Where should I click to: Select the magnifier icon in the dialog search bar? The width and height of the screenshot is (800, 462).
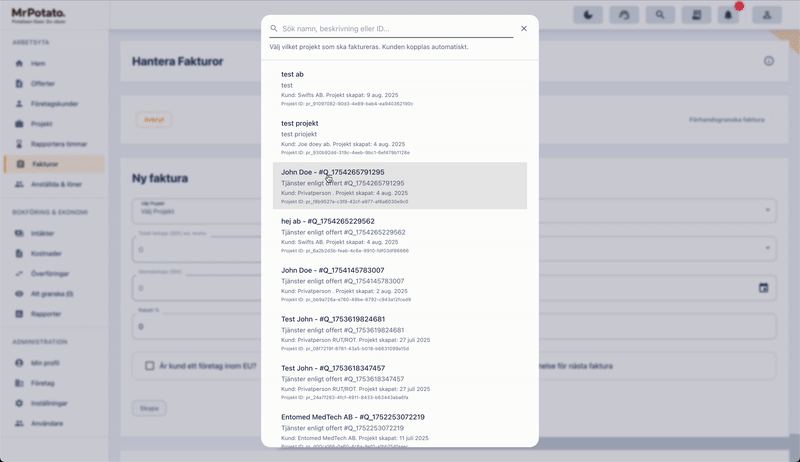[274, 29]
